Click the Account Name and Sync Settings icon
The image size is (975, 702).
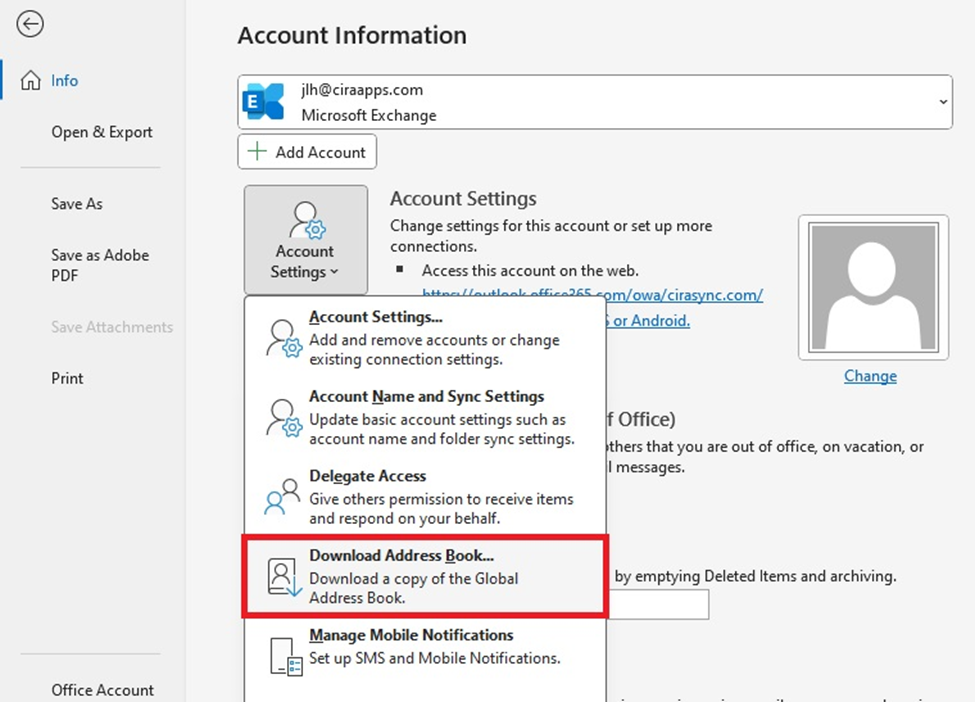click(284, 417)
